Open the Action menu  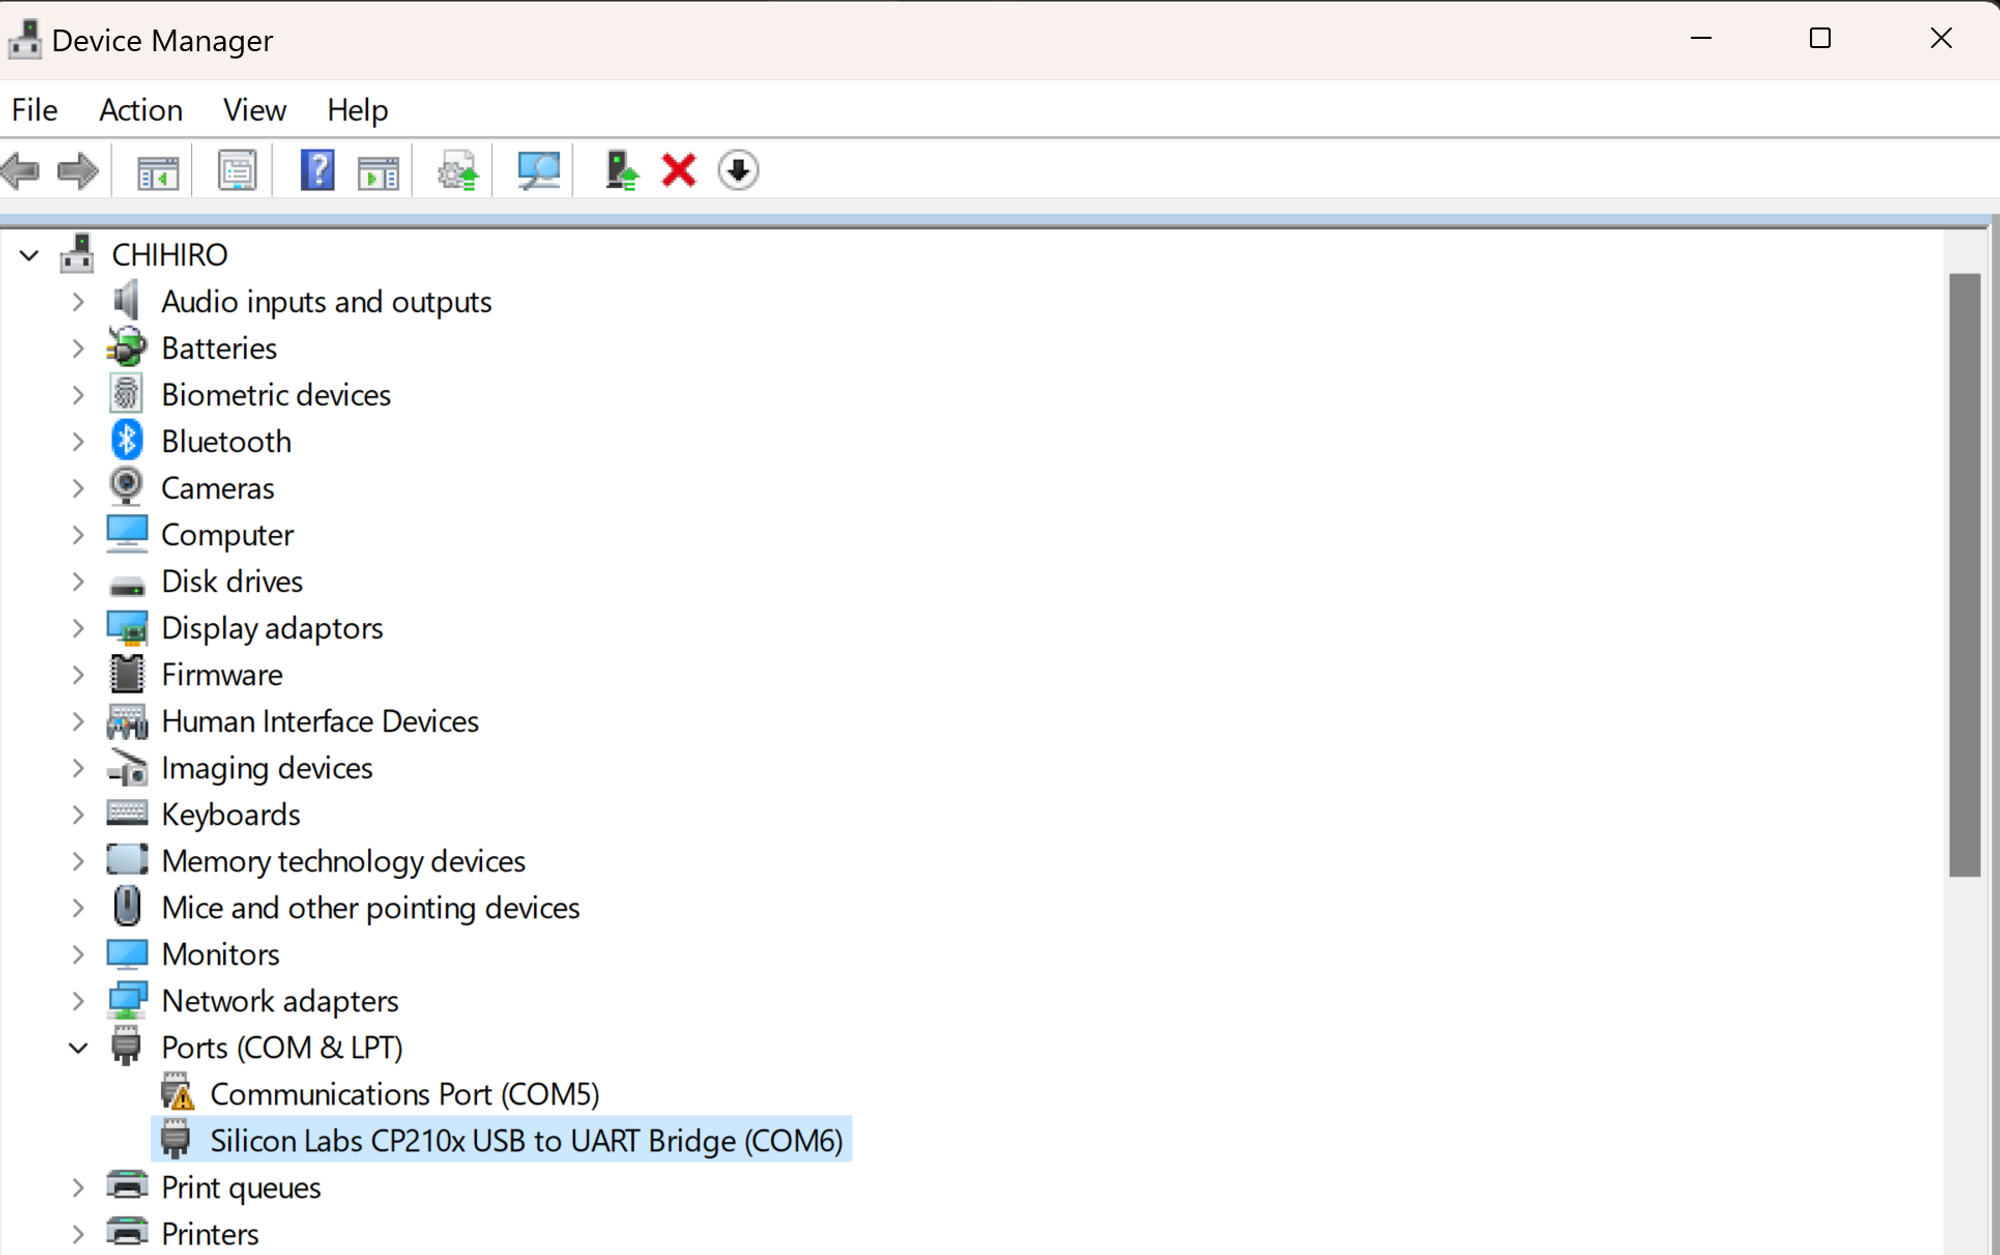tap(140, 110)
